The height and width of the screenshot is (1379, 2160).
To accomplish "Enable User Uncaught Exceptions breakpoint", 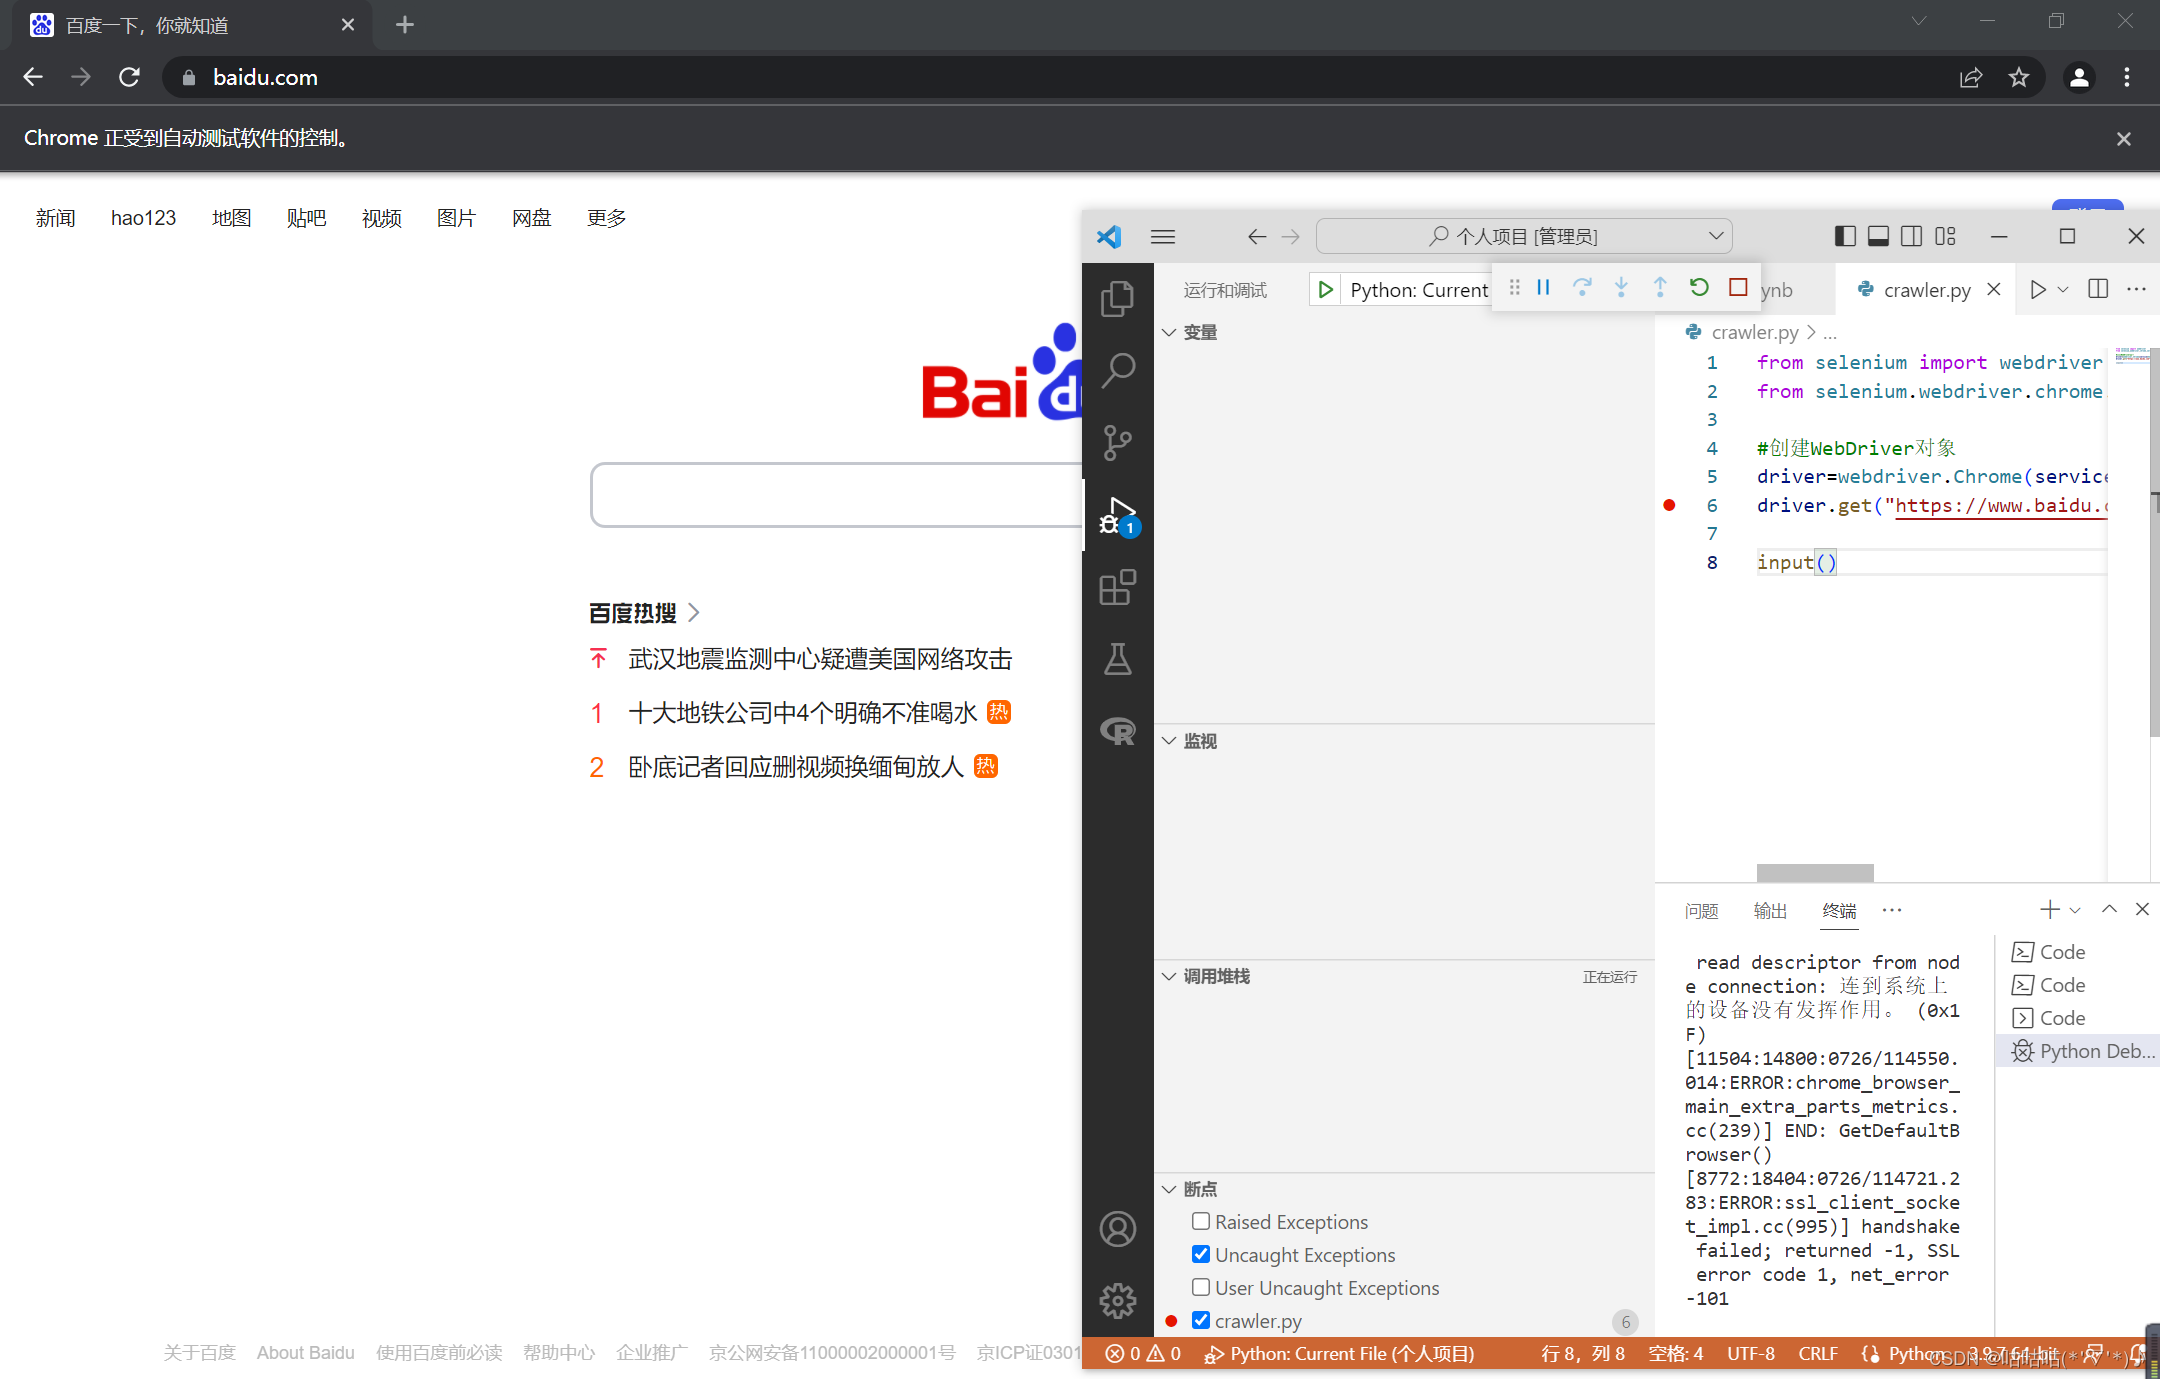I will (x=1201, y=1287).
